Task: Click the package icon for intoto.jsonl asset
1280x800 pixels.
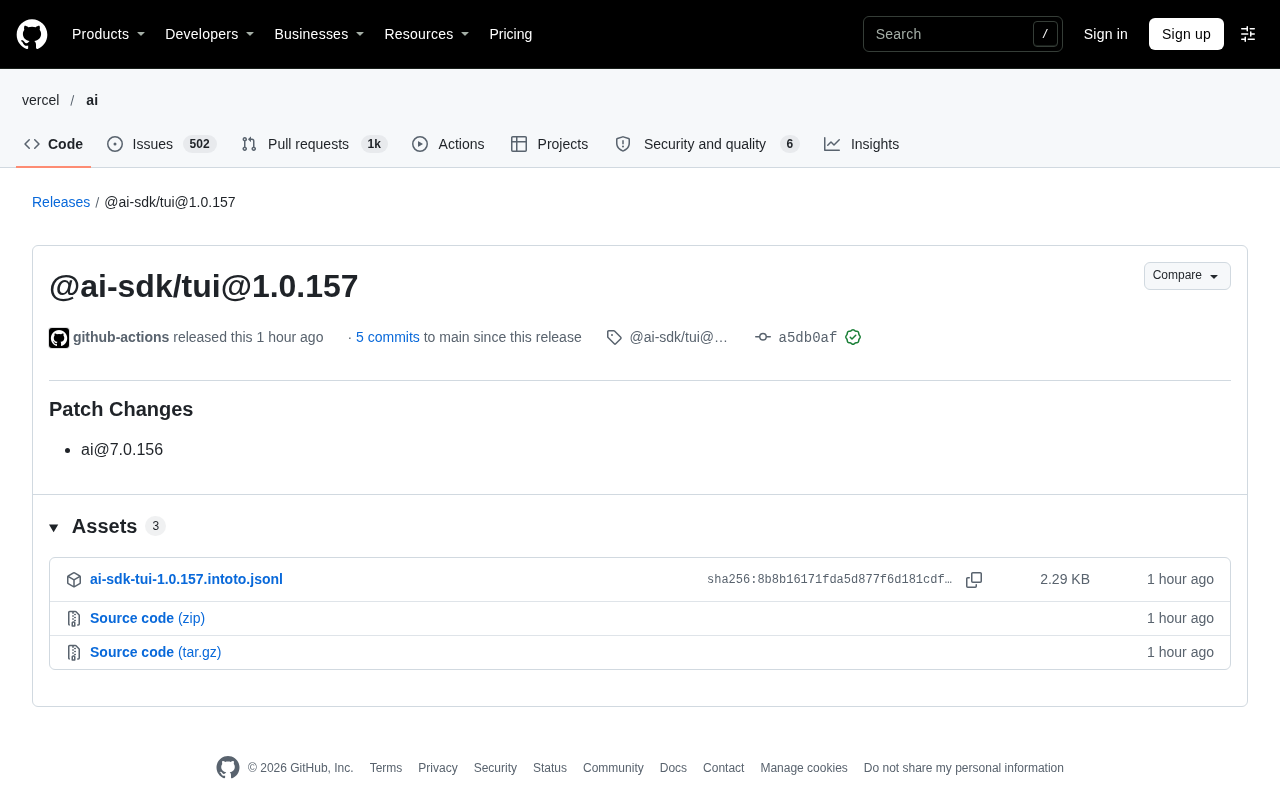Action: click(74, 580)
